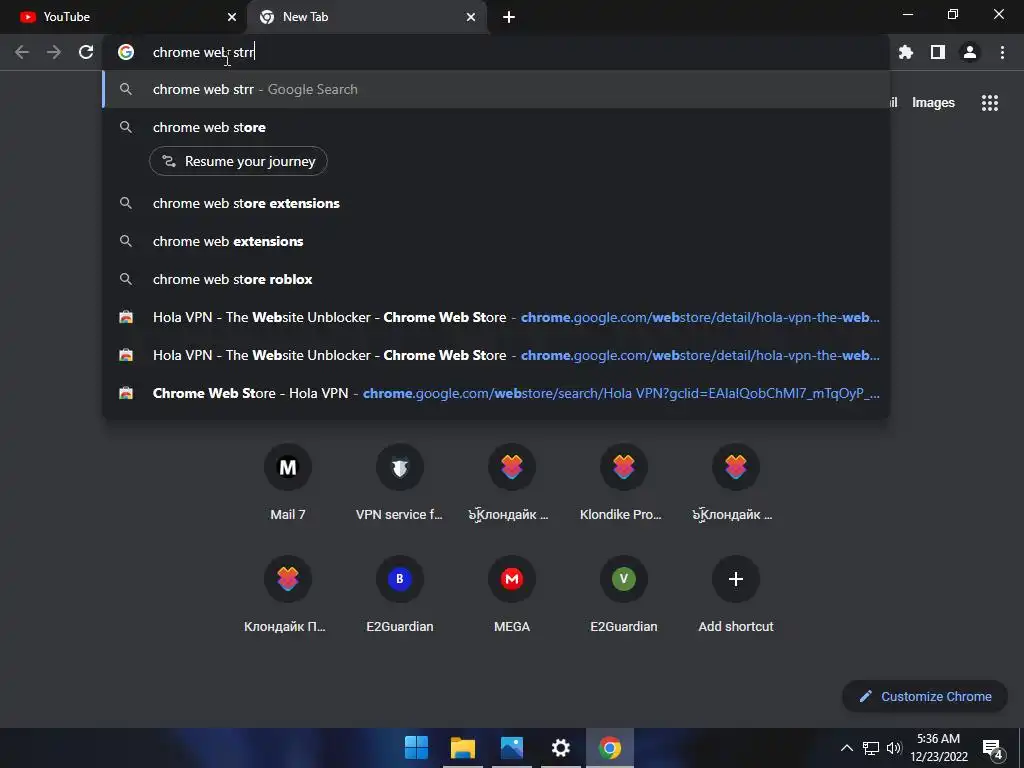Select 'chrome web store extensions' suggestion

[496, 203]
